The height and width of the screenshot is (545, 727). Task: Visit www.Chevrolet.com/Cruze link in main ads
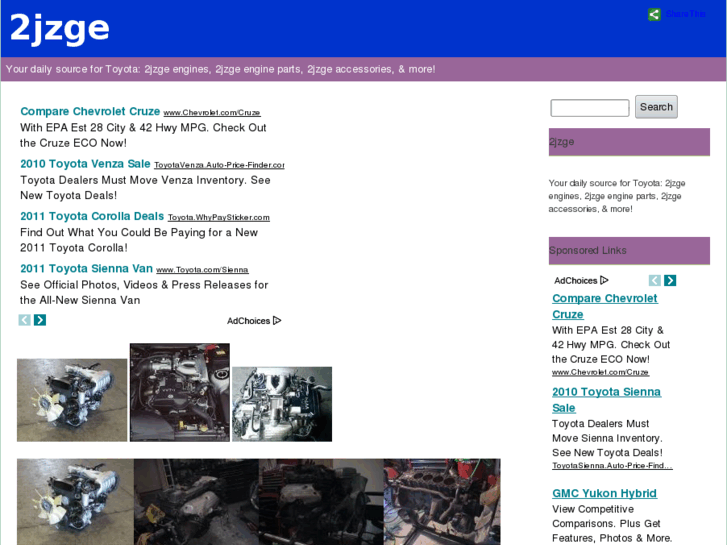(212, 113)
